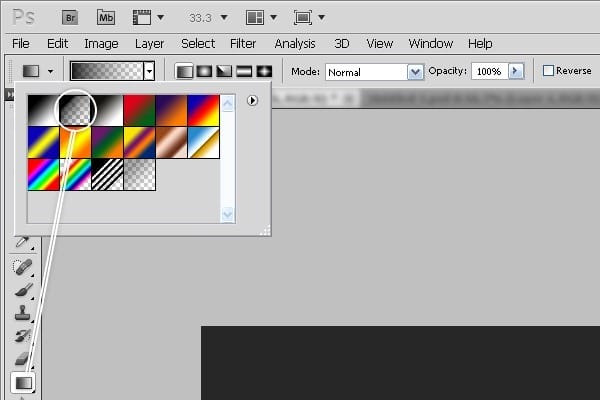Choose the Yellow, Violet, Orange, Blue swatch

[x=139, y=142]
